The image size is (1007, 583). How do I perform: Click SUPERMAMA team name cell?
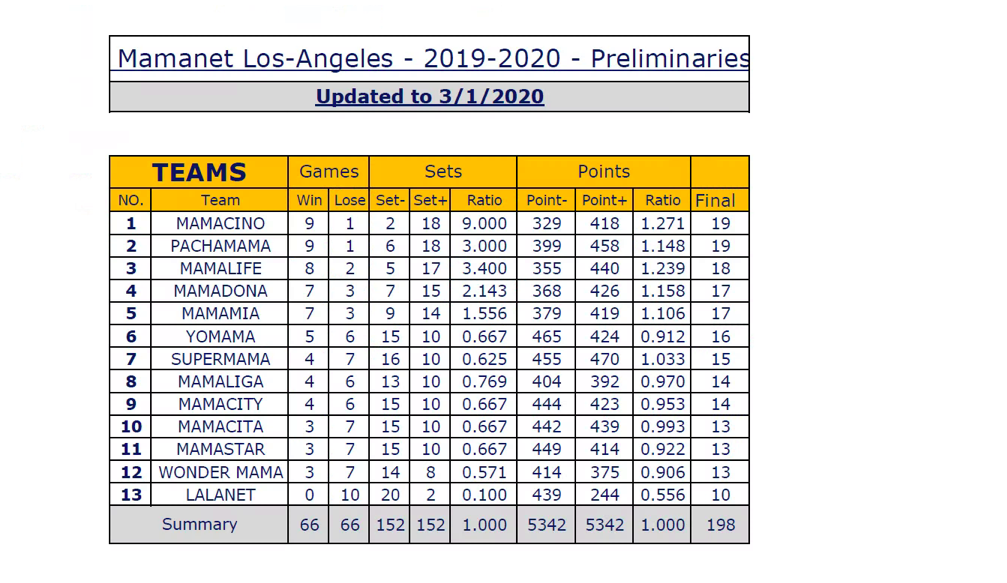pyautogui.click(x=220, y=359)
